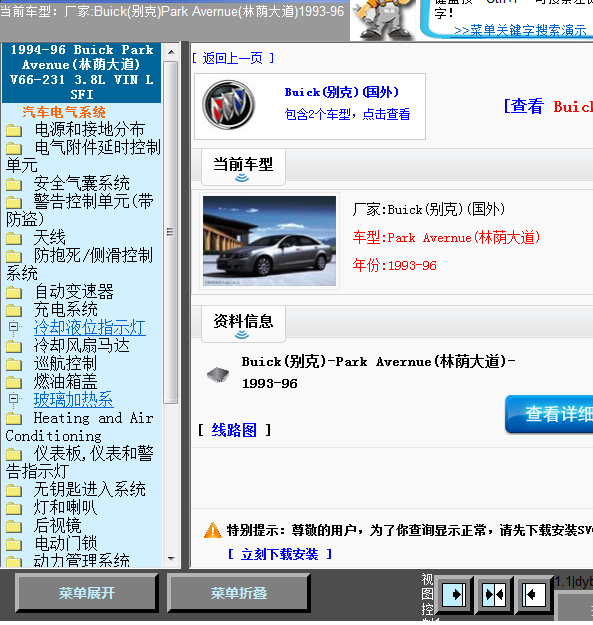Open folder icon next to 灯和喇叭
The height and width of the screenshot is (625, 593).
[x=14, y=509]
